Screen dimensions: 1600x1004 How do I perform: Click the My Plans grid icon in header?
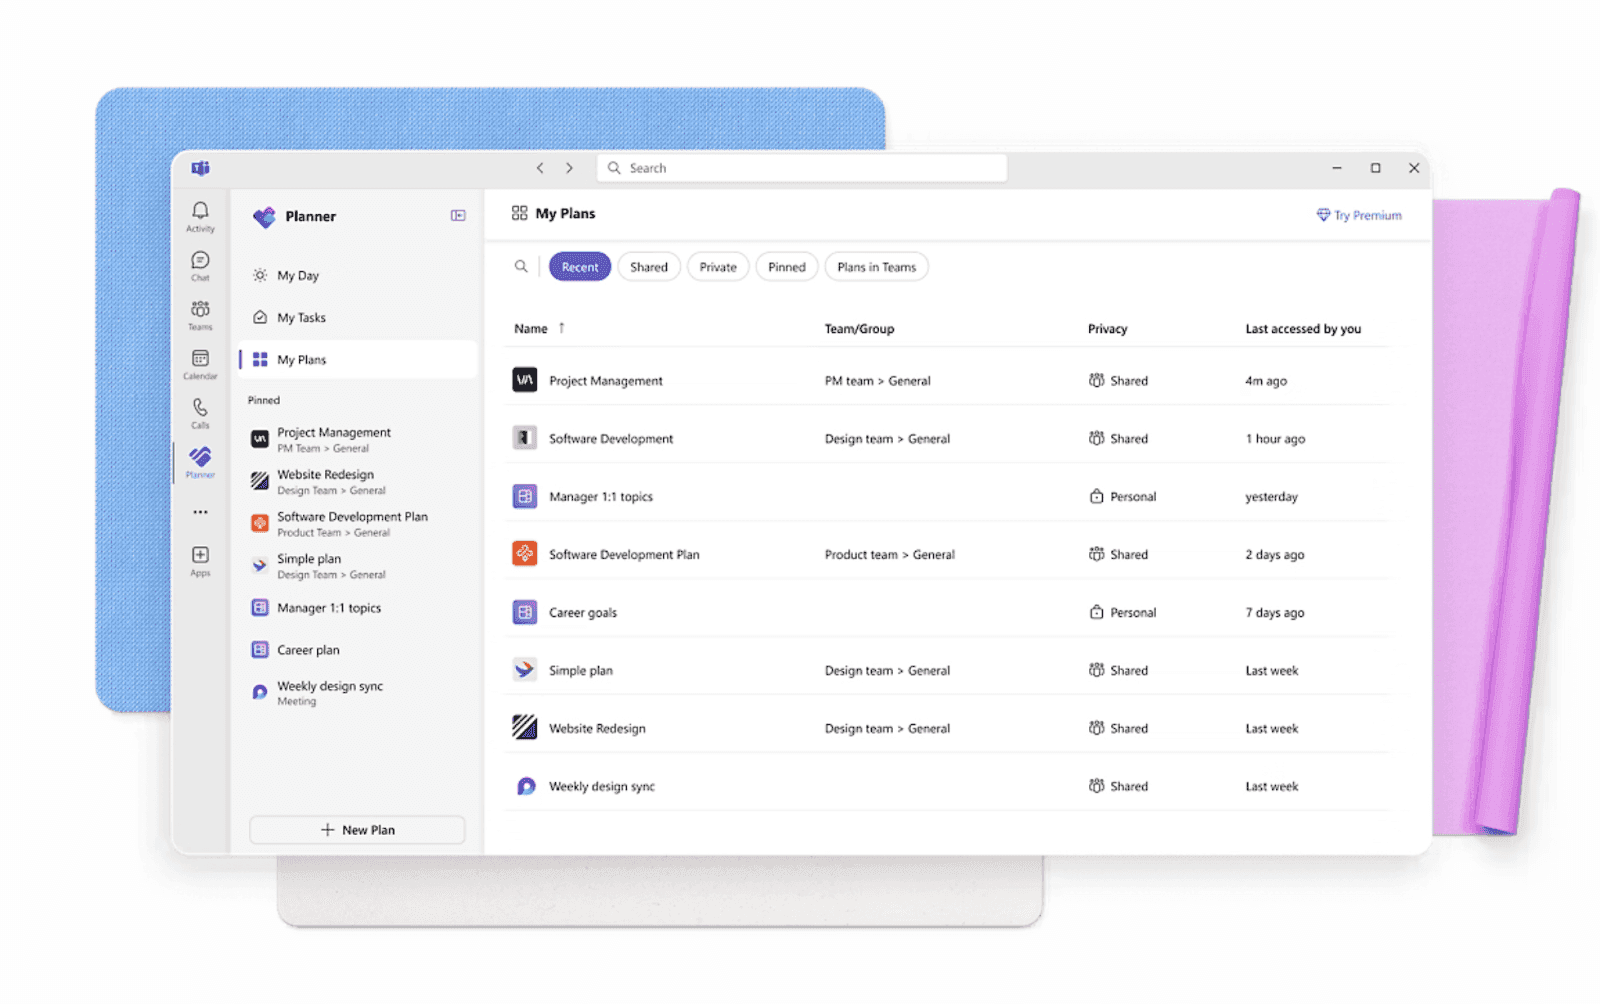[x=519, y=213]
